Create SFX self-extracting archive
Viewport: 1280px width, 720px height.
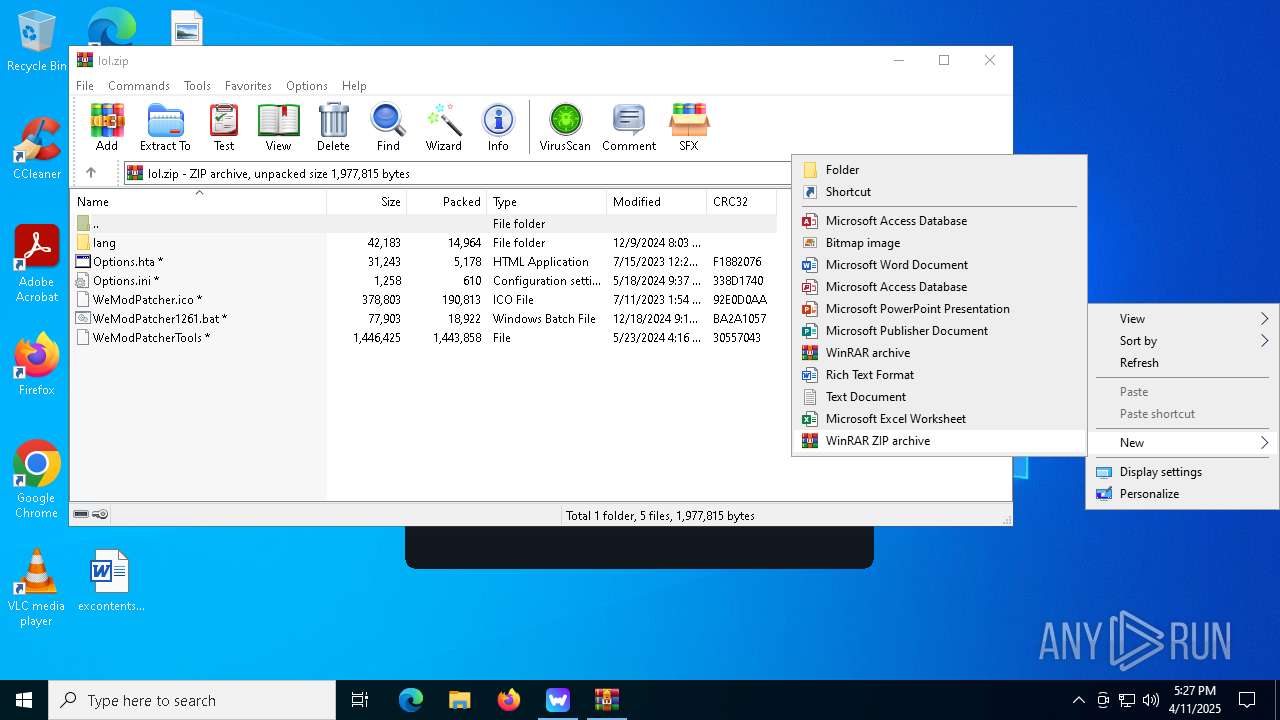pyautogui.click(x=689, y=127)
